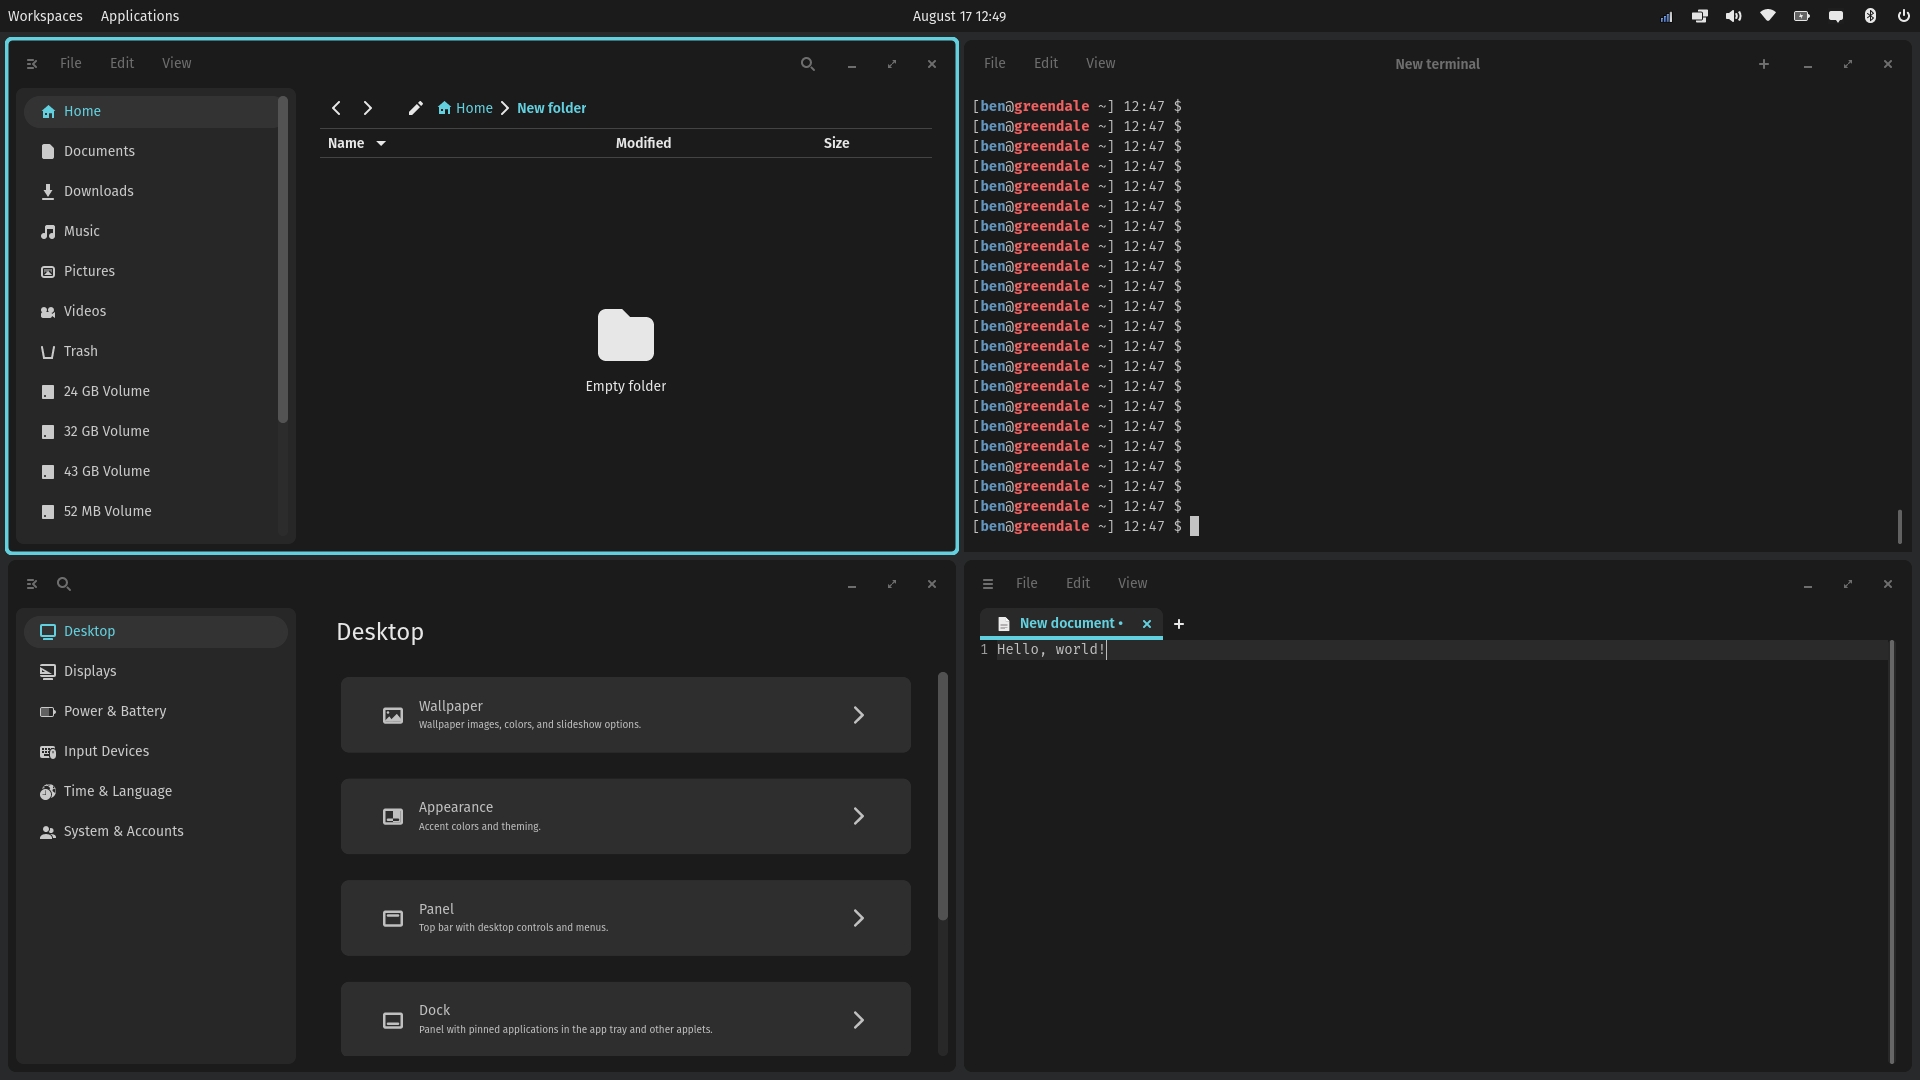Click the settings page vertical scrollbar
The image size is (1920, 1080).
tap(942, 796)
